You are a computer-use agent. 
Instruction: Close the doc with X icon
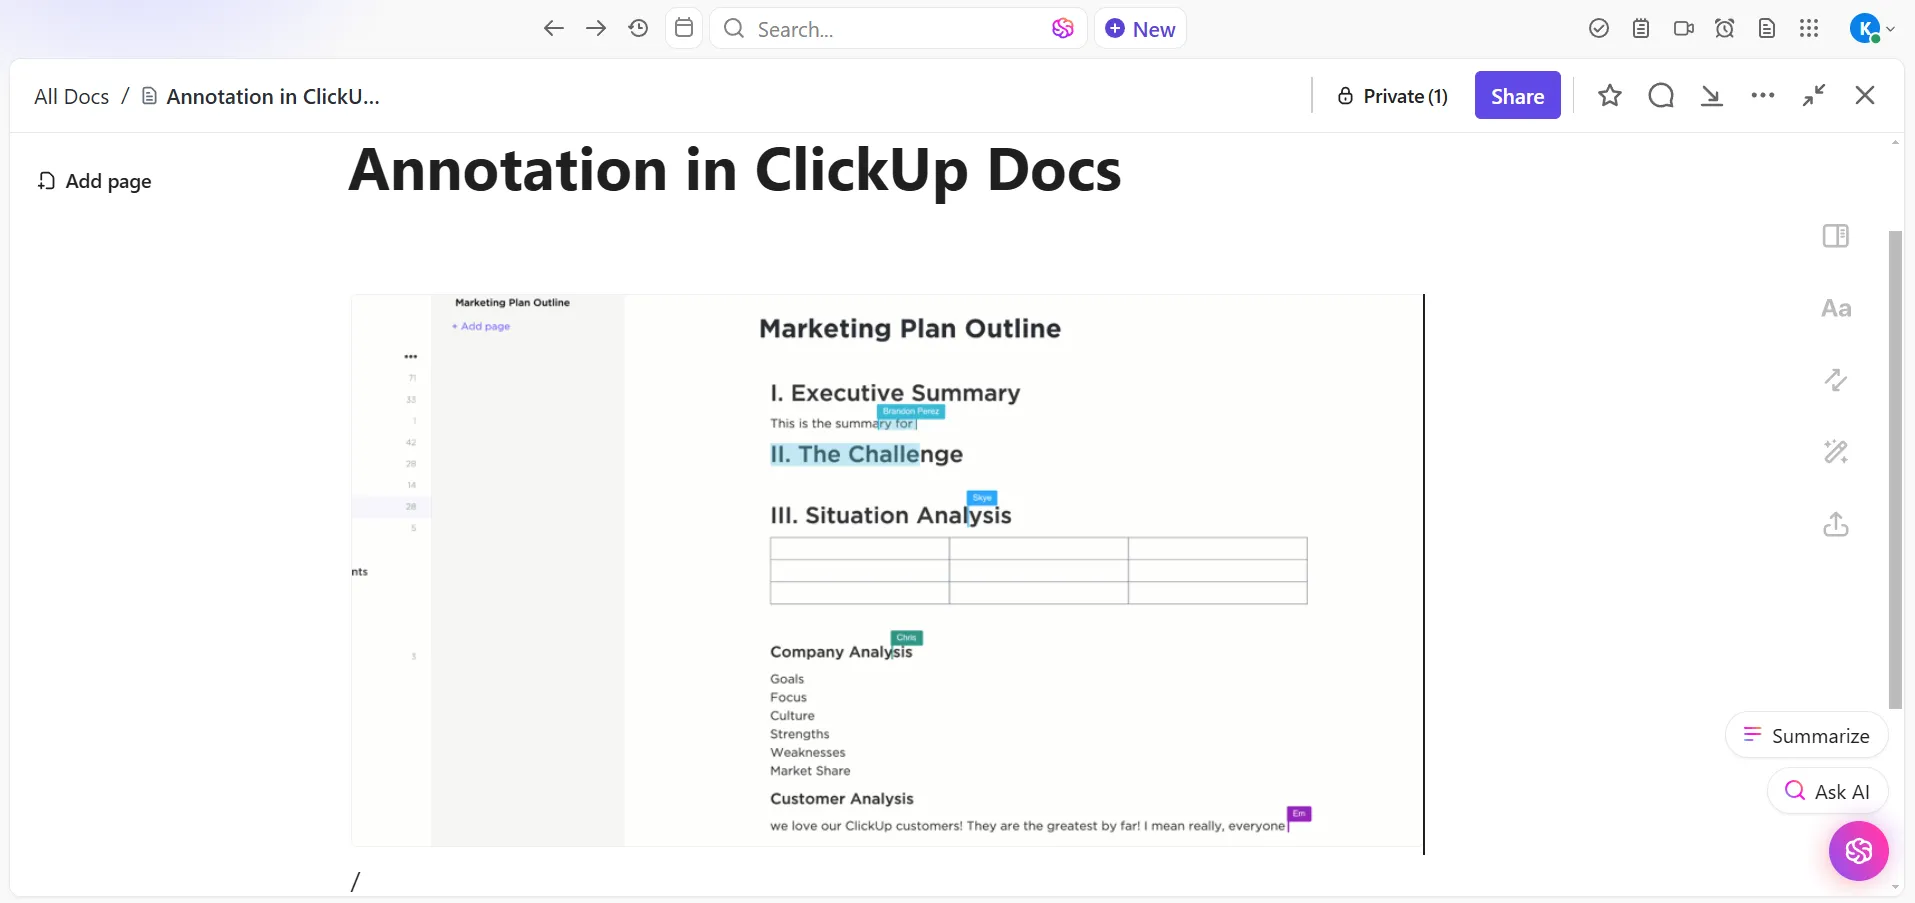pos(1865,96)
